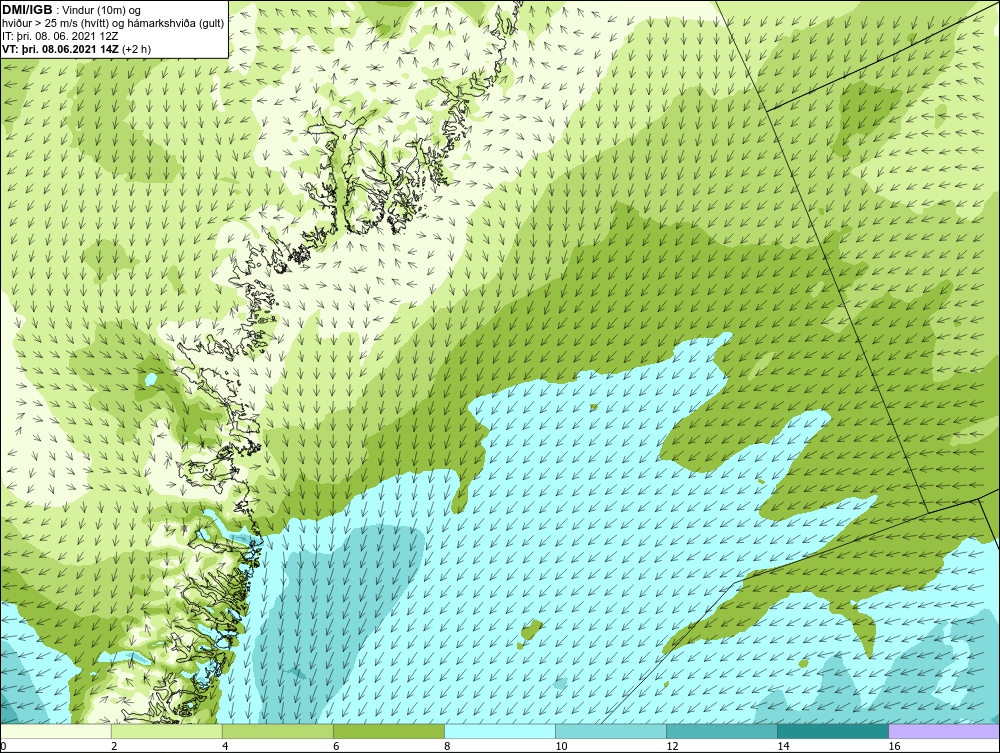Select the 4–6 m/s green legend swatch
1000x753 pixels.
pos(277,731)
